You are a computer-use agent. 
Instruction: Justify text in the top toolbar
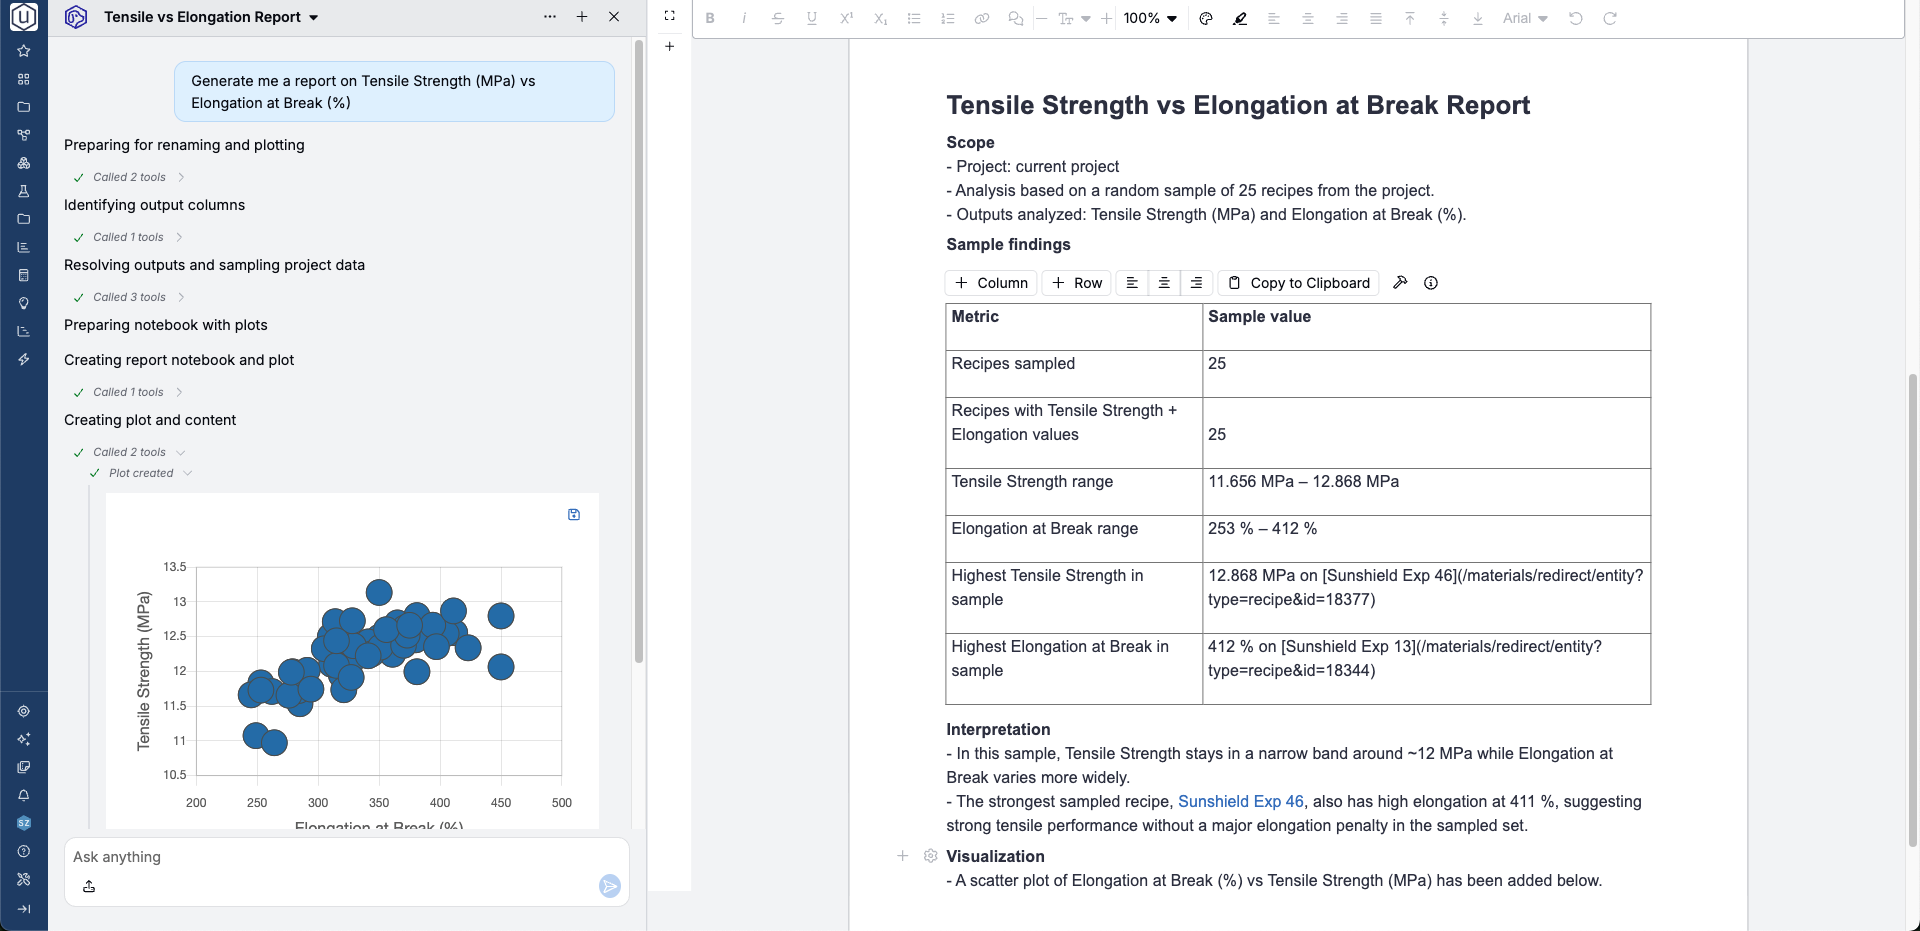pyautogui.click(x=1376, y=18)
